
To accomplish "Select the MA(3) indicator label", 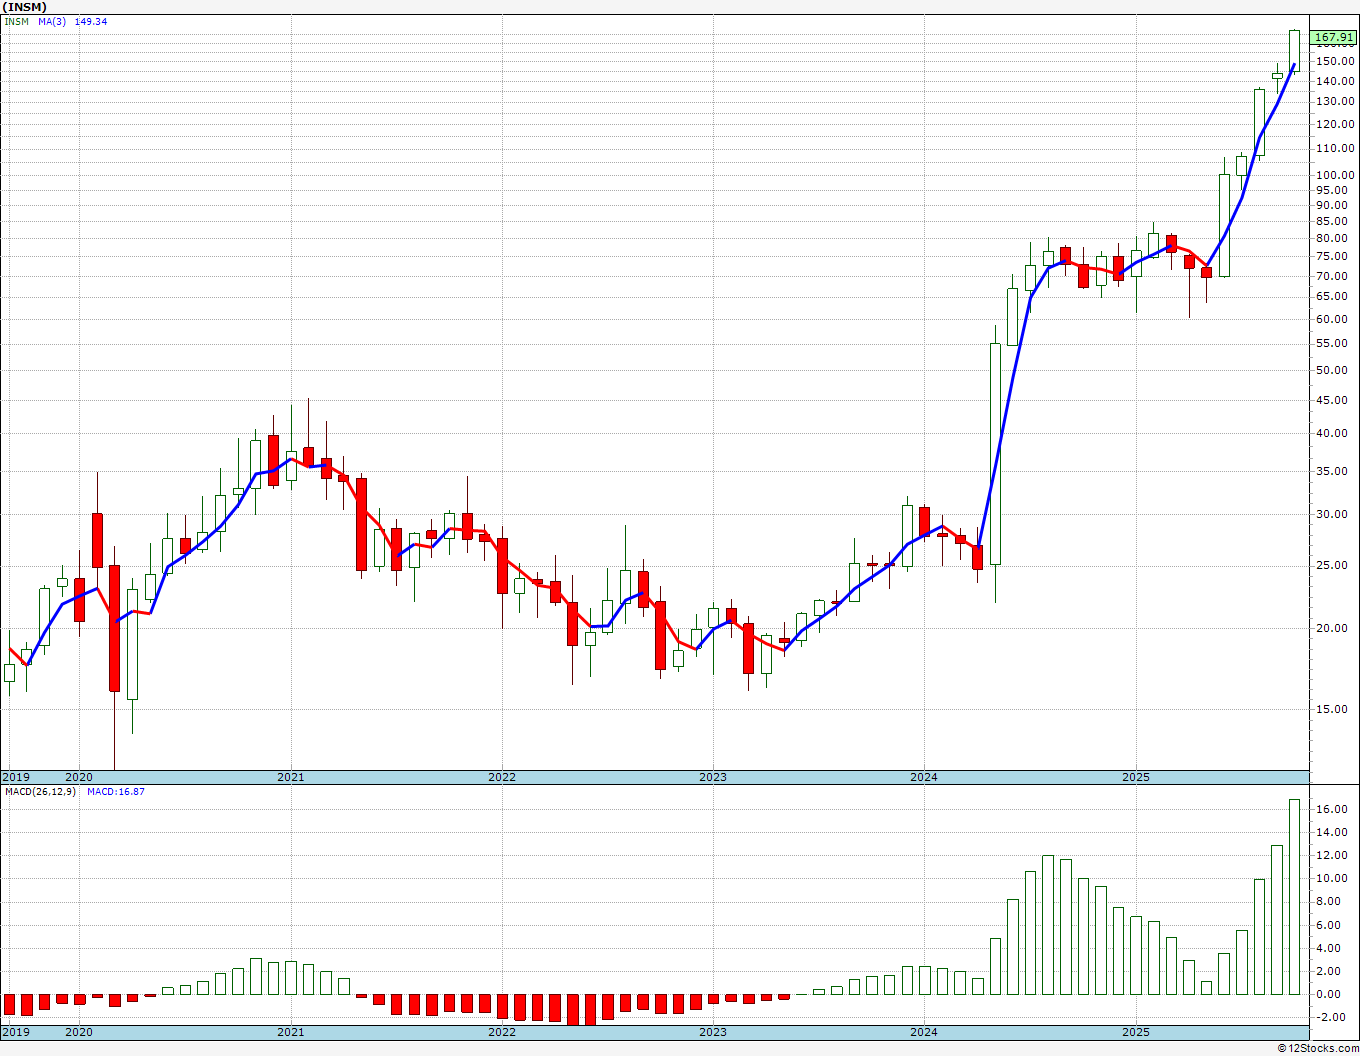I will click(x=52, y=21).
